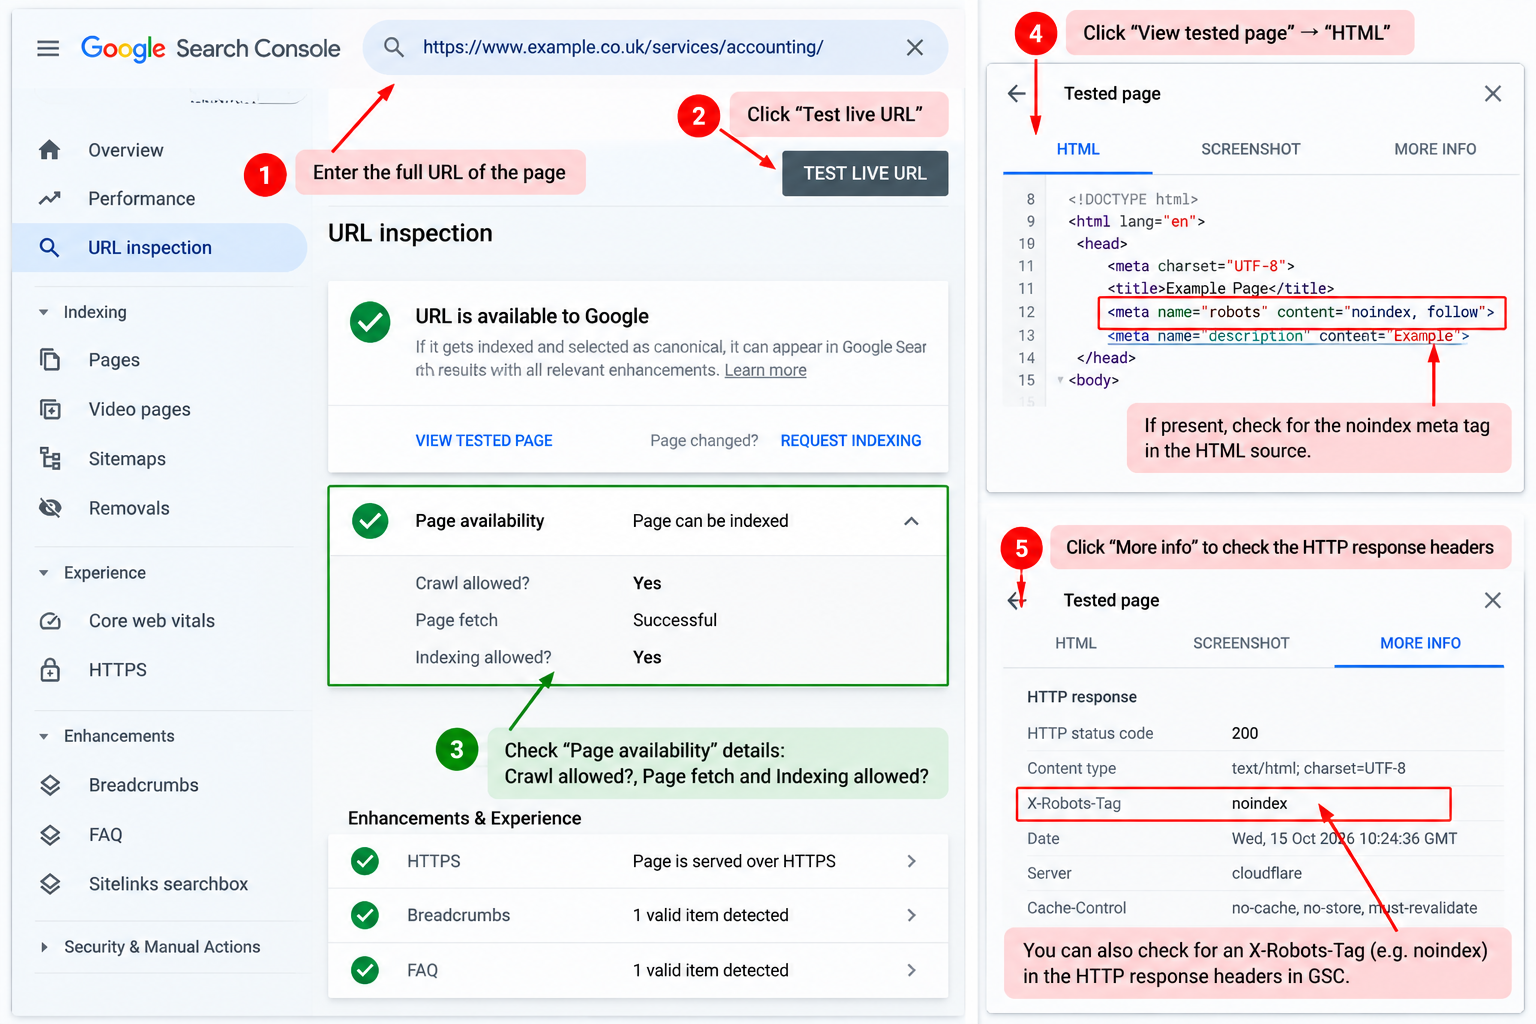The image size is (1536, 1024).
Task: Open the hamburger main menu
Action: 48,48
